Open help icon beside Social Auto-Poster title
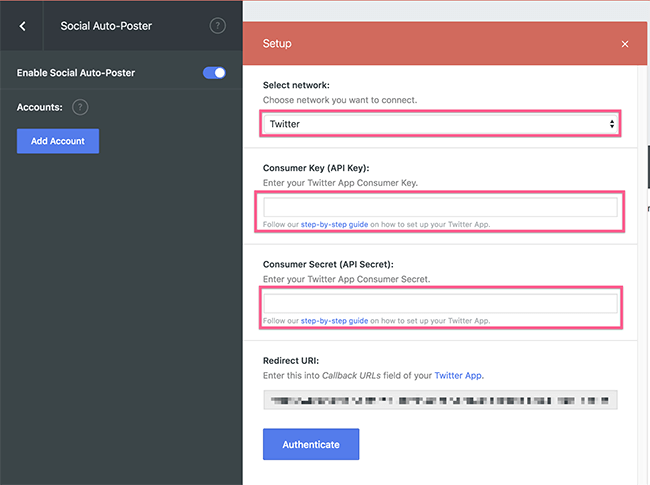The width and height of the screenshot is (650, 485). pyautogui.click(x=218, y=26)
